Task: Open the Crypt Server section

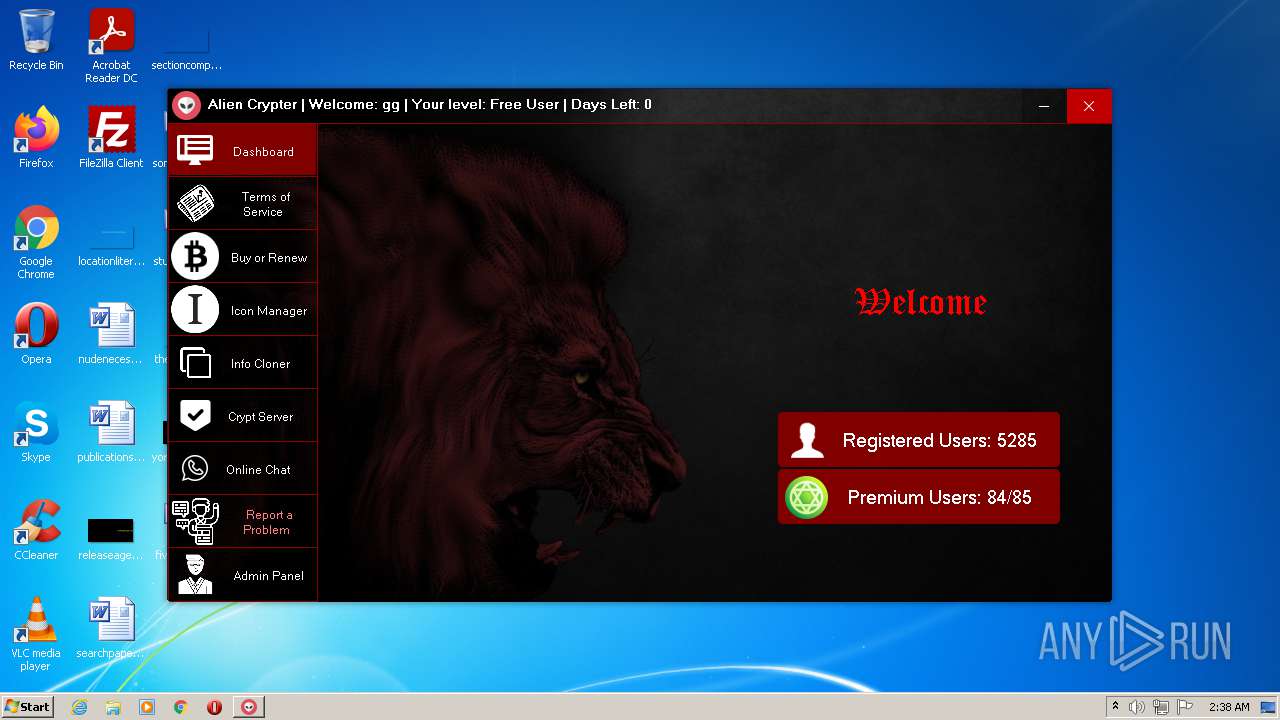Action: 242,416
